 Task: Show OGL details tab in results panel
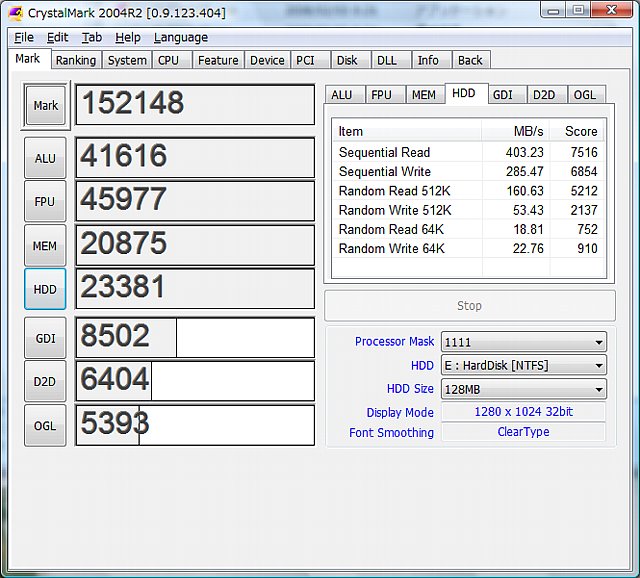coord(585,95)
